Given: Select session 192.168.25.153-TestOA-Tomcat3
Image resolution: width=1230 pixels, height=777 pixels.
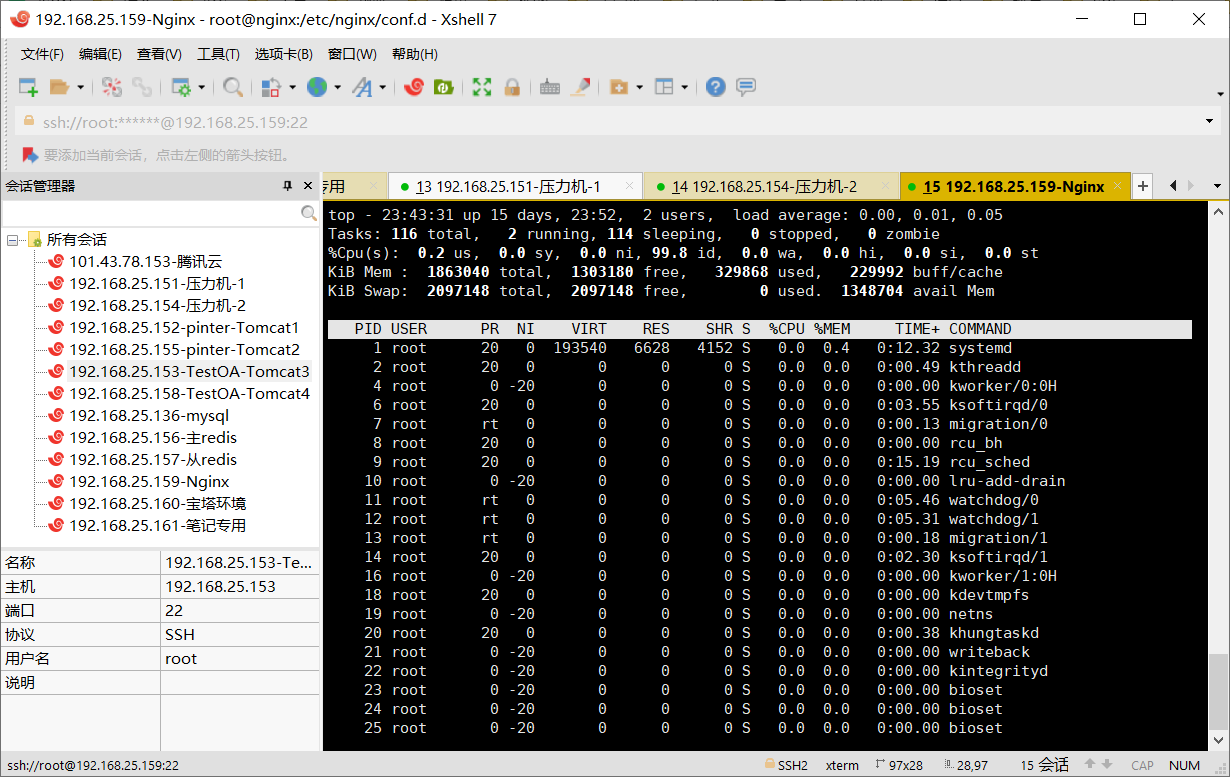Looking at the screenshot, I should 189,372.
